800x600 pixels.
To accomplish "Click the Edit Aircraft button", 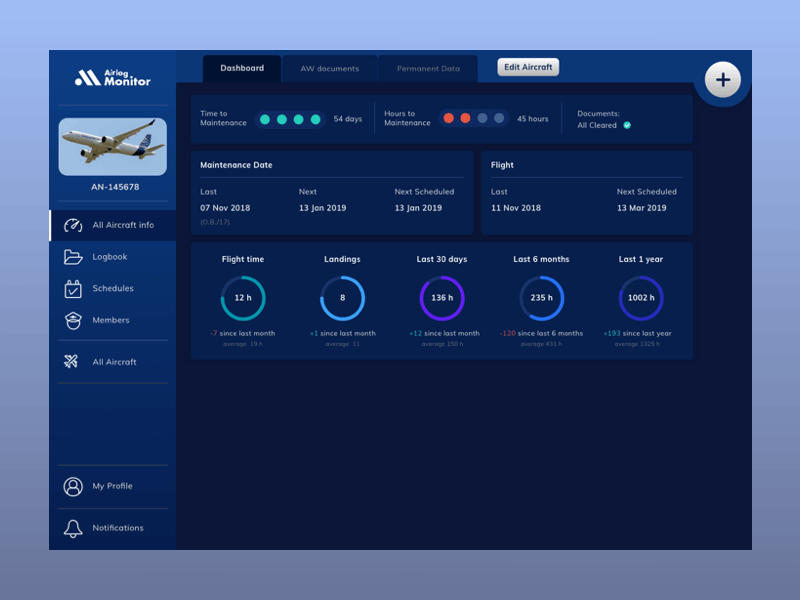I will (x=528, y=67).
